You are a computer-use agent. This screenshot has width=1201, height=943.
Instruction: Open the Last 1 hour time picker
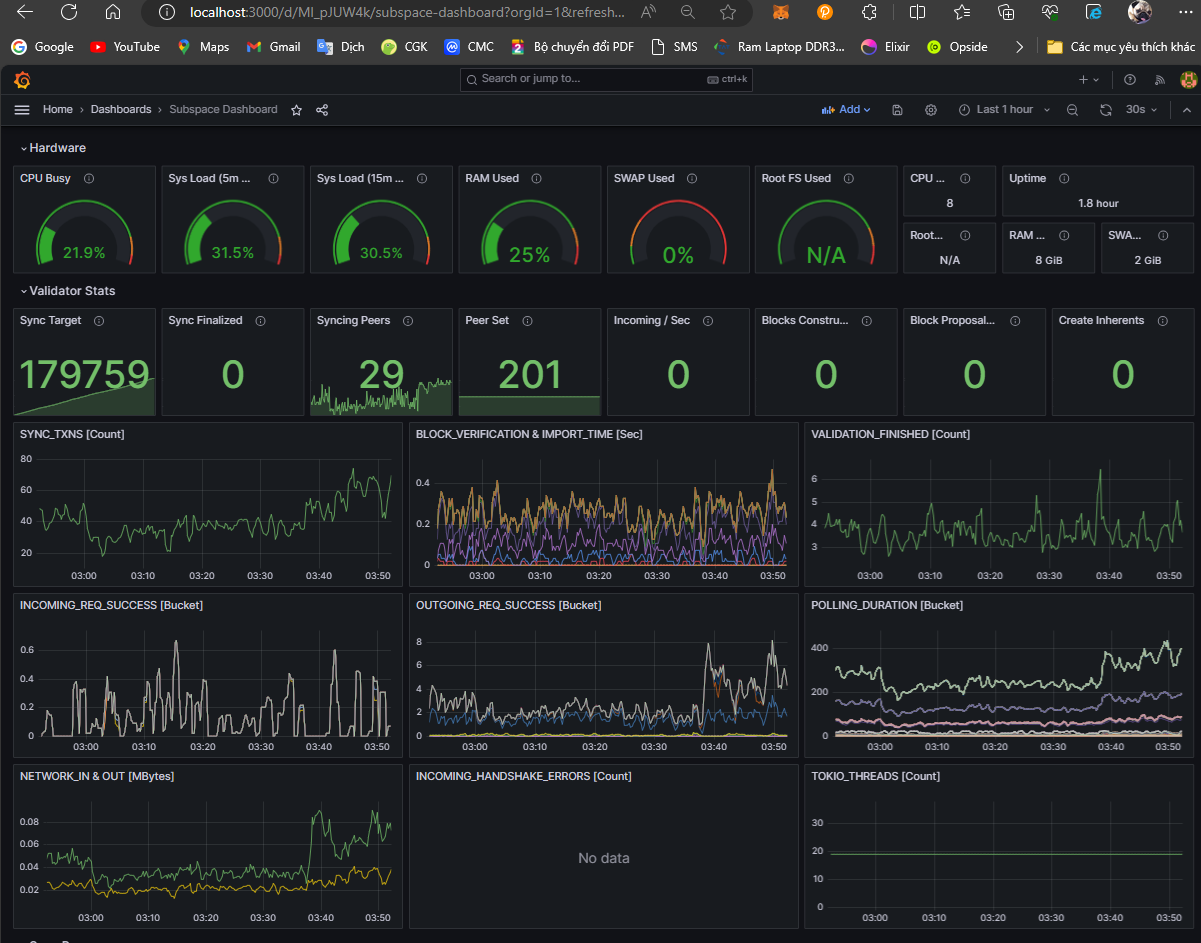coord(1003,109)
